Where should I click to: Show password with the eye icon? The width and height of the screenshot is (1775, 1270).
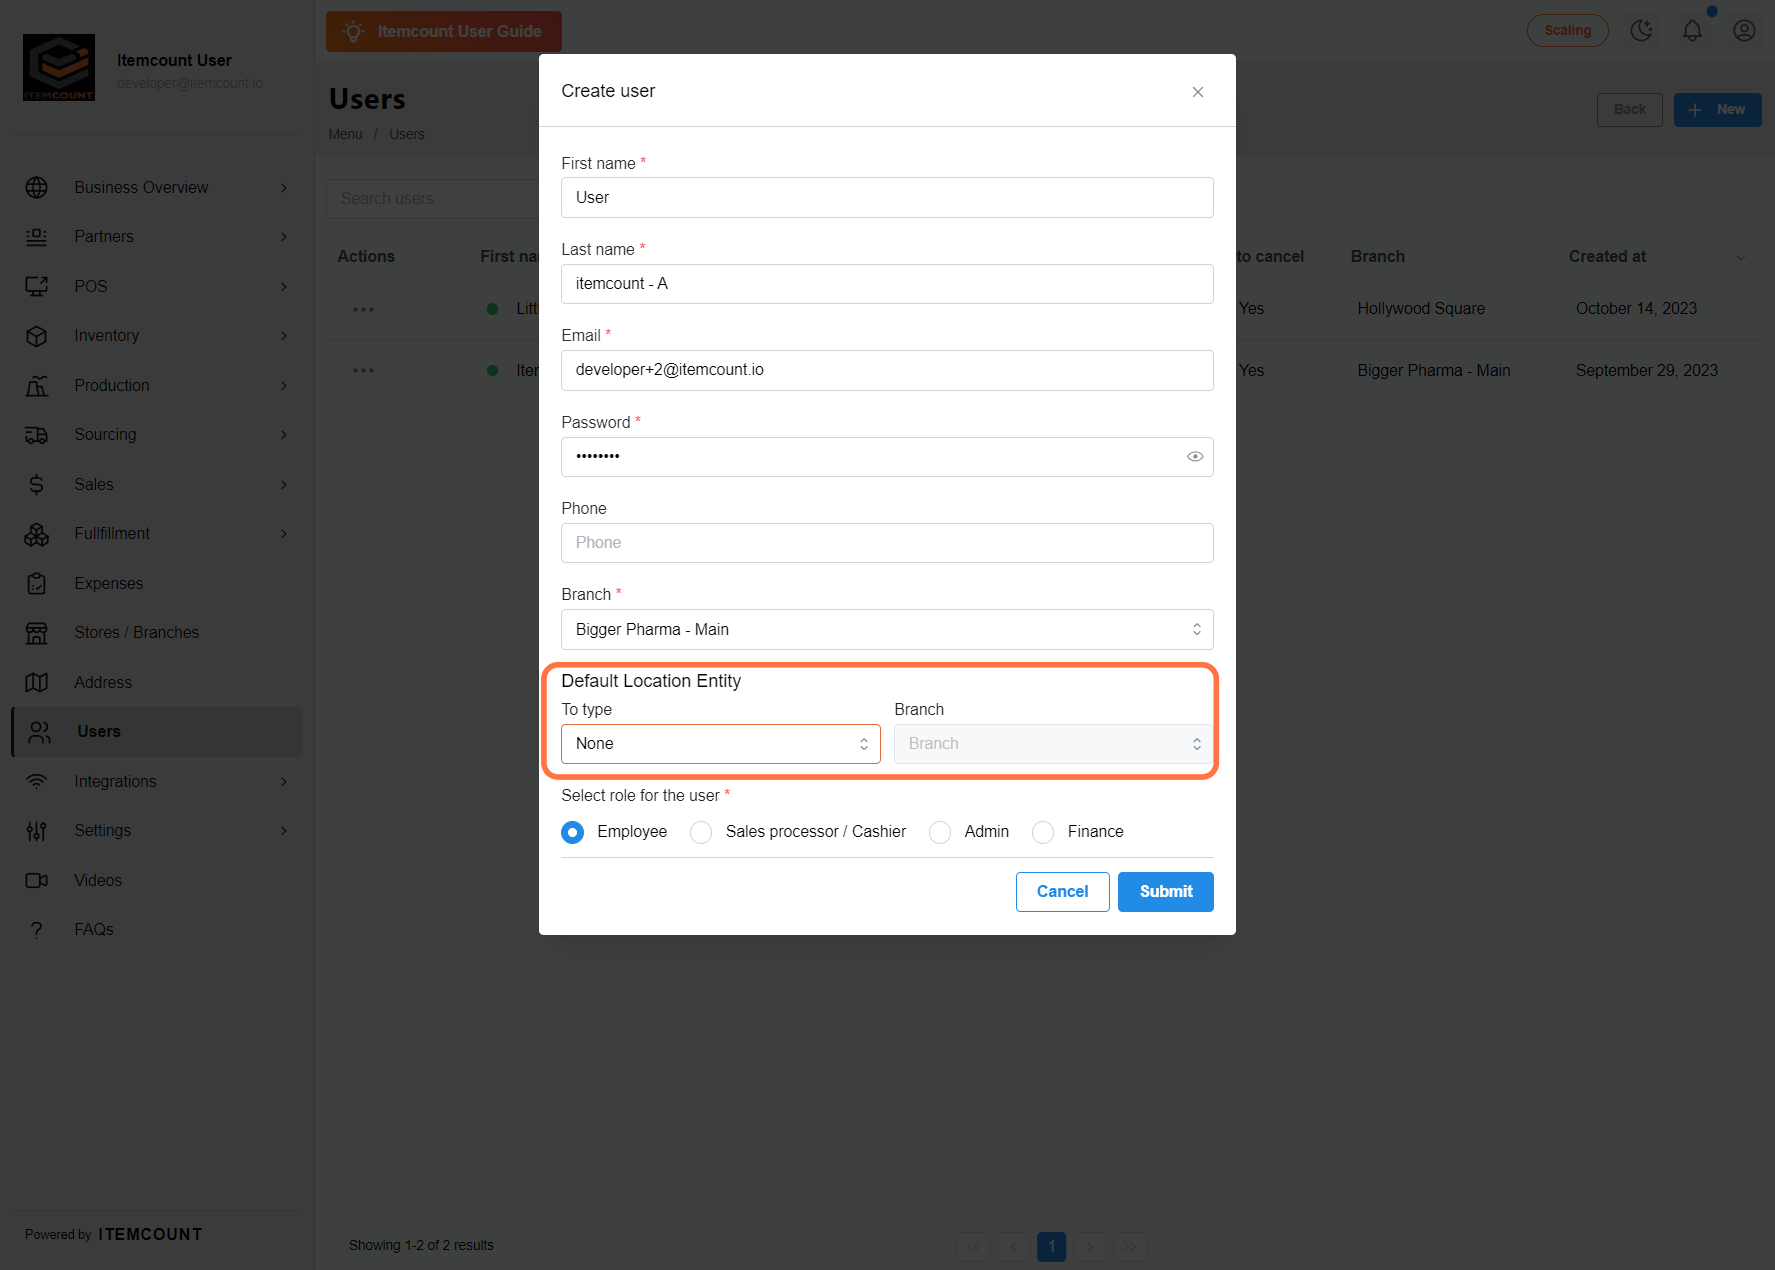(1195, 457)
